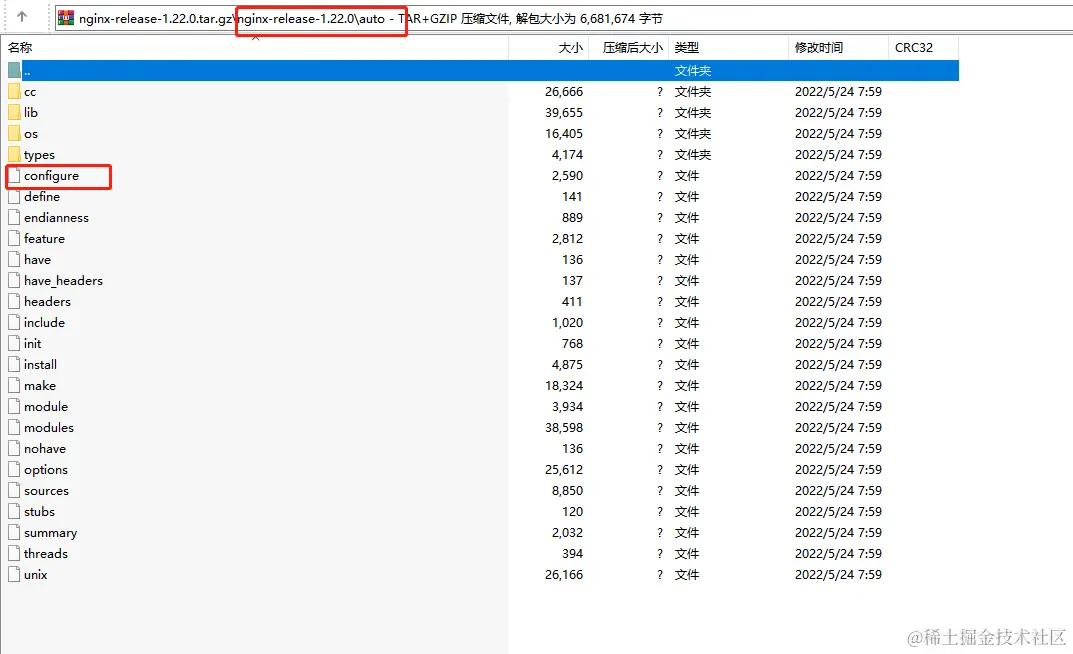Viewport: 1073px width, 654px height.
Task: Click the options file icon
Action: [x=14, y=469]
